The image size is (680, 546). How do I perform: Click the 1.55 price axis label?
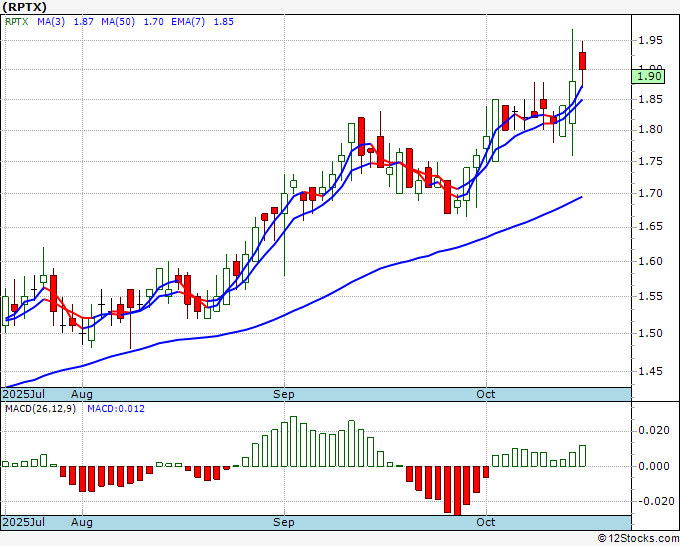[x=651, y=297]
